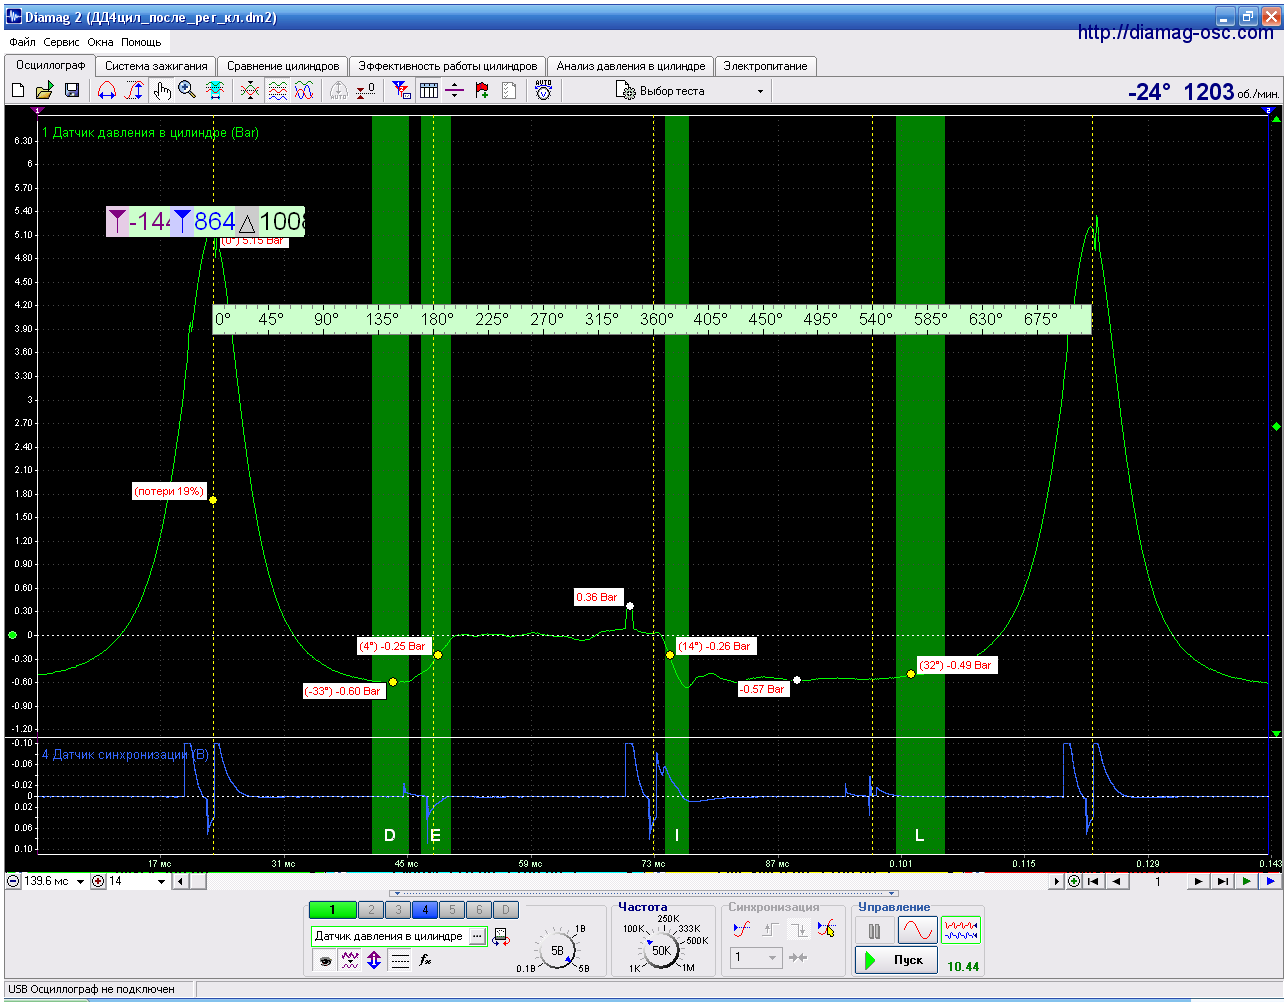Select channel 2 button
The image size is (1288, 1002).
point(371,910)
